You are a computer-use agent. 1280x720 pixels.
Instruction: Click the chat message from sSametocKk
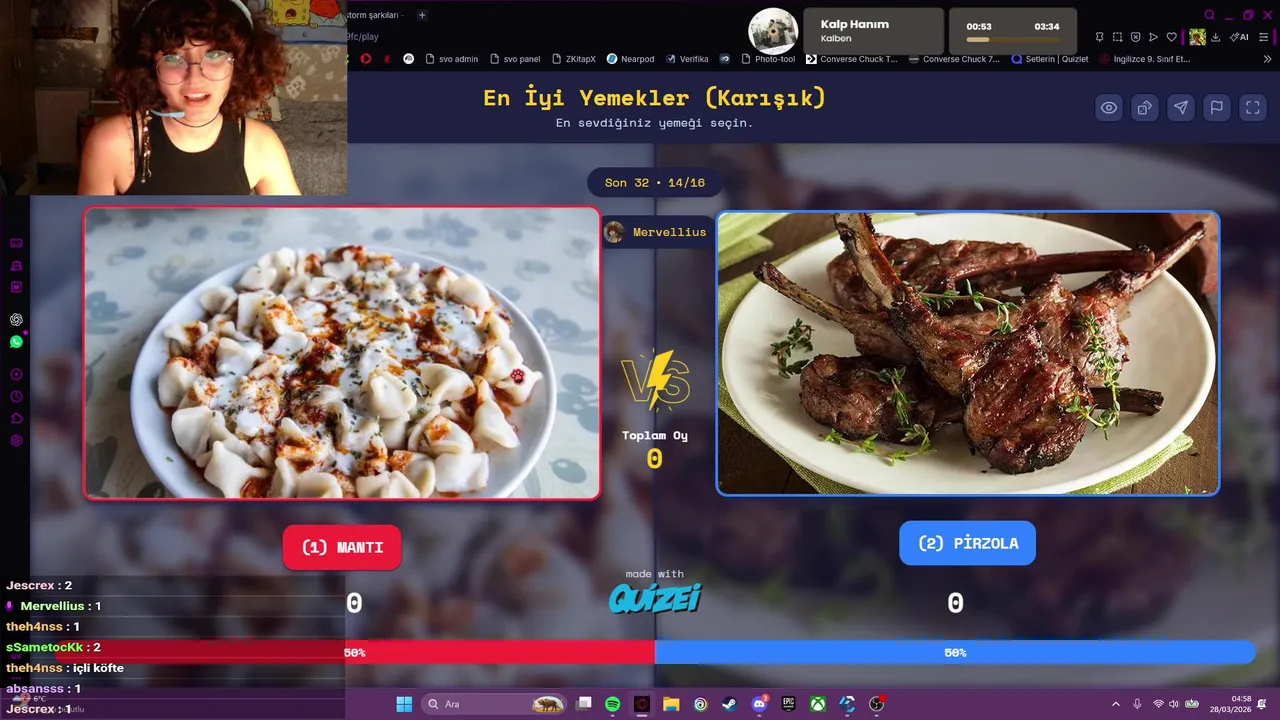pyautogui.click(x=53, y=647)
